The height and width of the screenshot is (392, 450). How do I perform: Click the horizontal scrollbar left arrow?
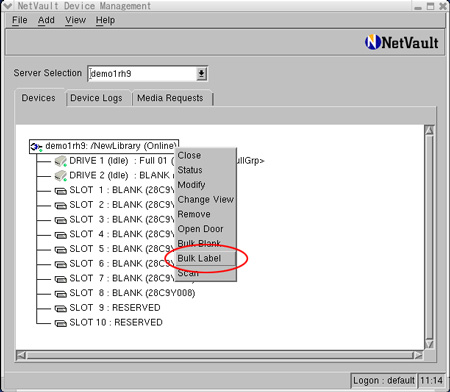tap(21, 355)
